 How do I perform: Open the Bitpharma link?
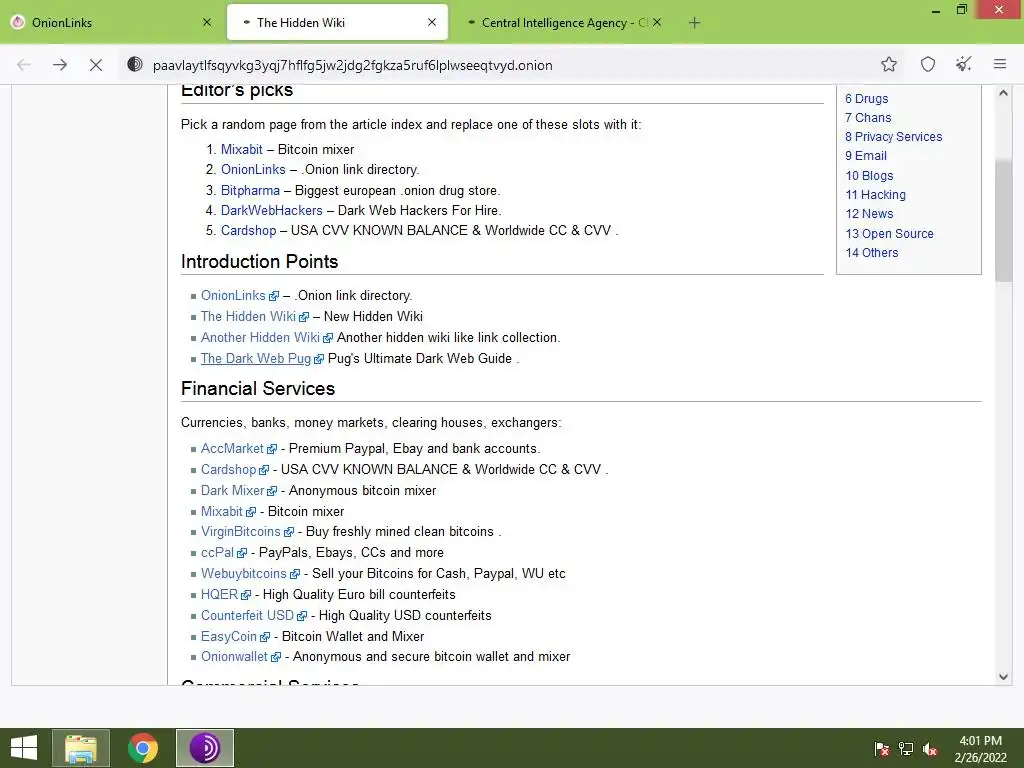click(x=250, y=191)
